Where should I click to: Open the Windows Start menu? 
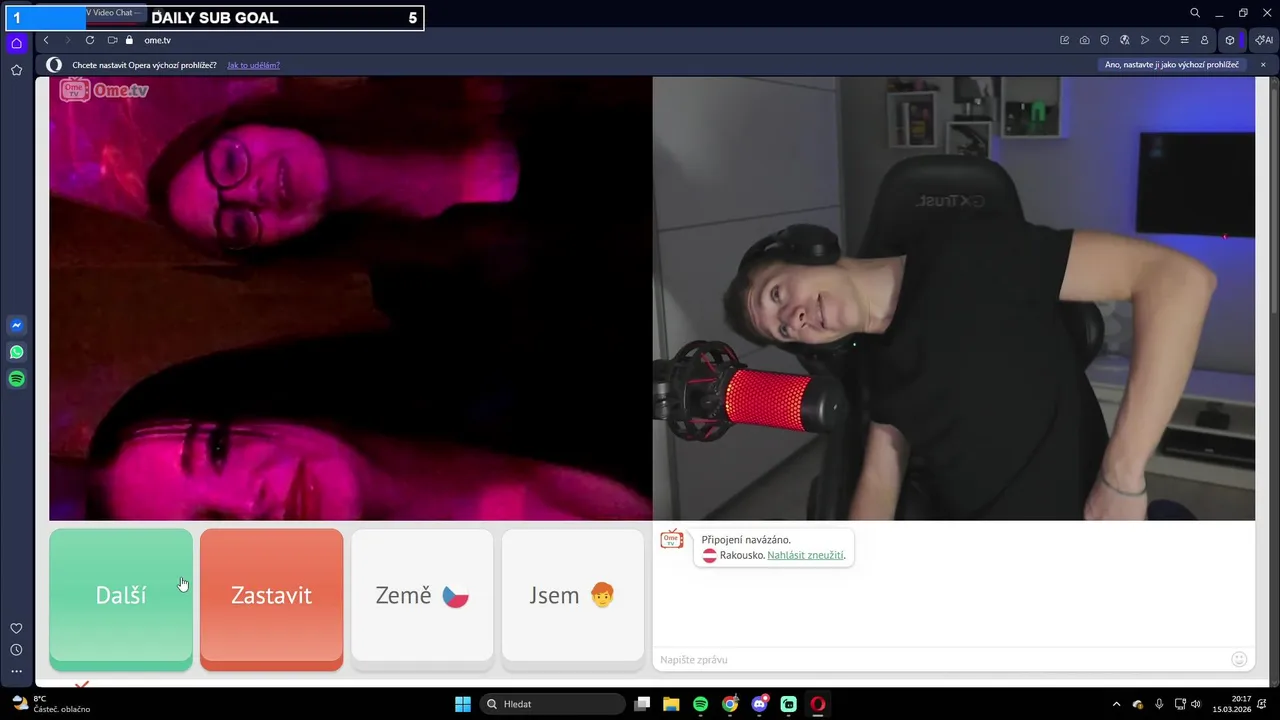click(x=463, y=704)
